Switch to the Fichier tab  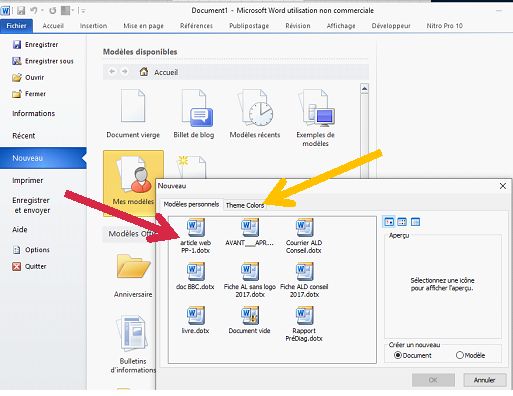pyautogui.click(x=16, y=26)
